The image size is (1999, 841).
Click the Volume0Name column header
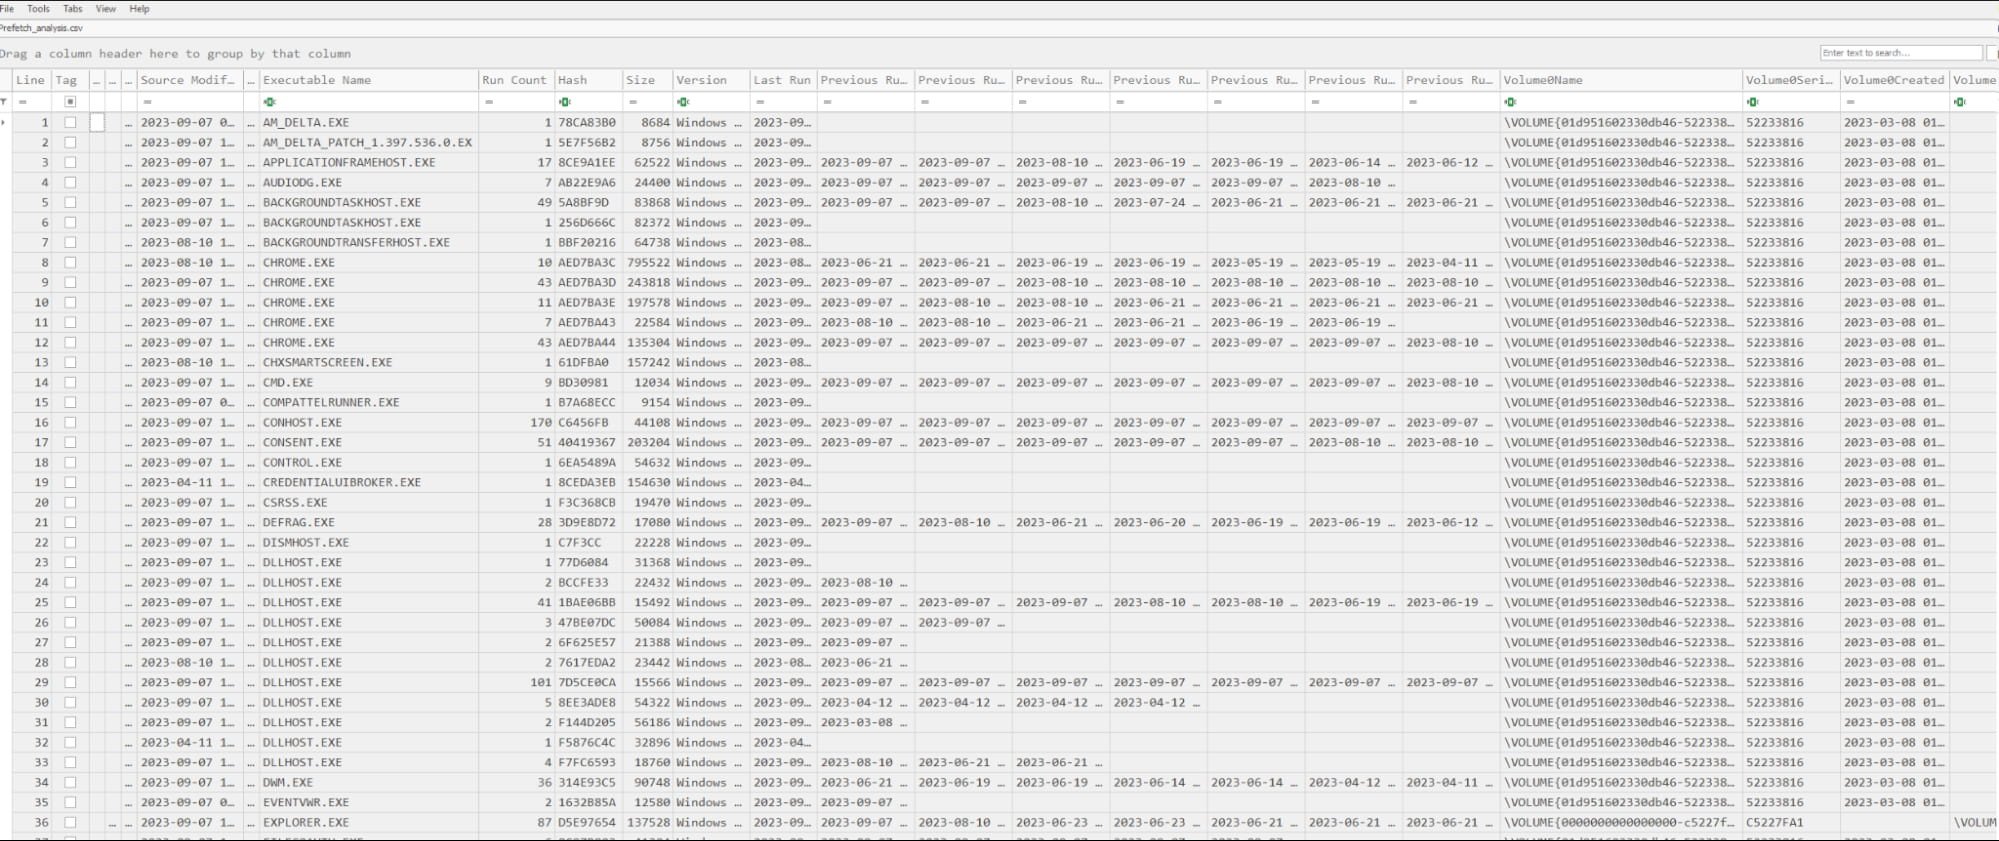(1543, 80)
